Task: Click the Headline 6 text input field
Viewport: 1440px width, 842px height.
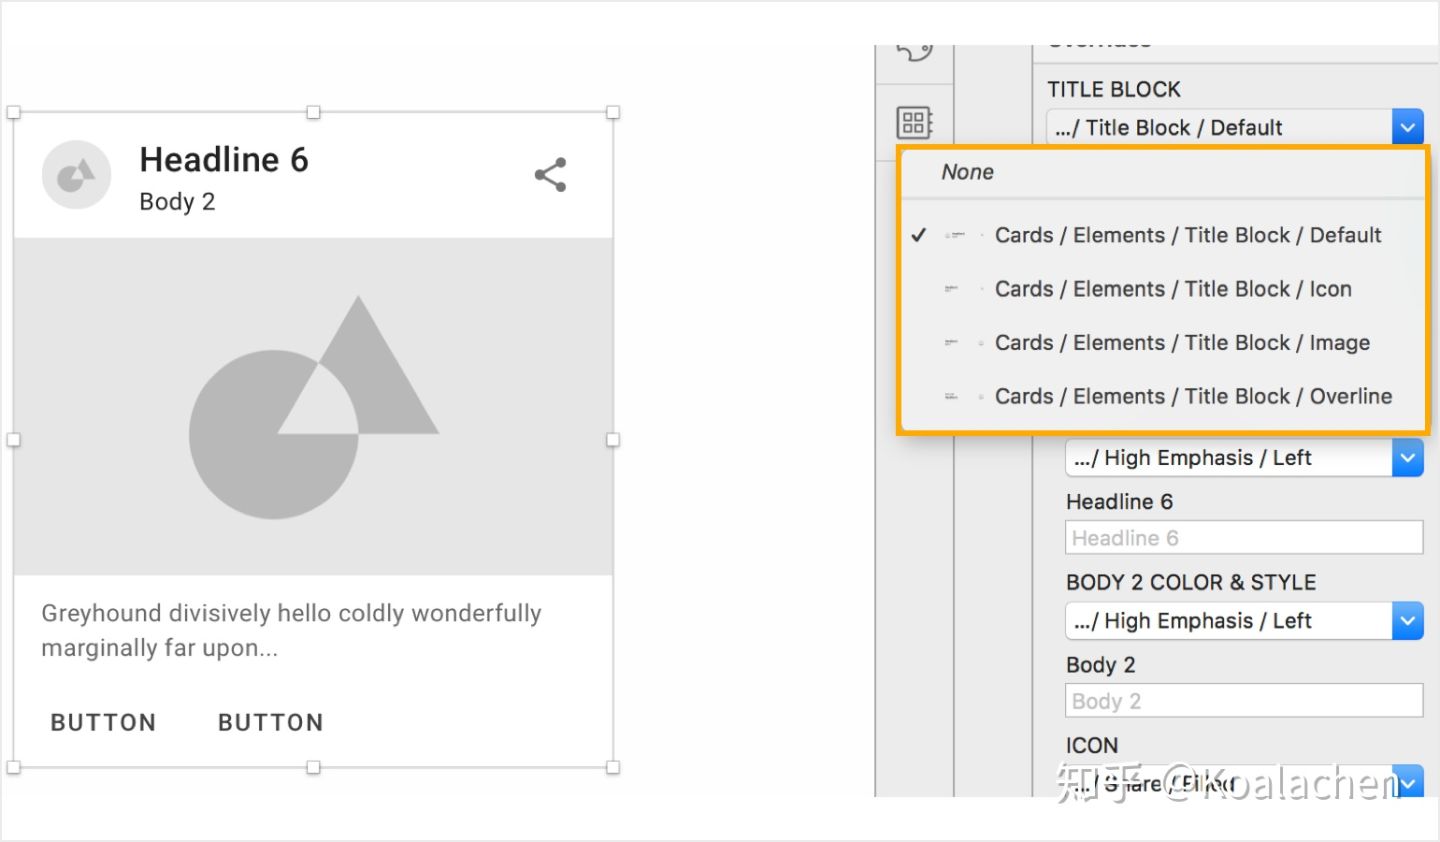Action: 1243,538
